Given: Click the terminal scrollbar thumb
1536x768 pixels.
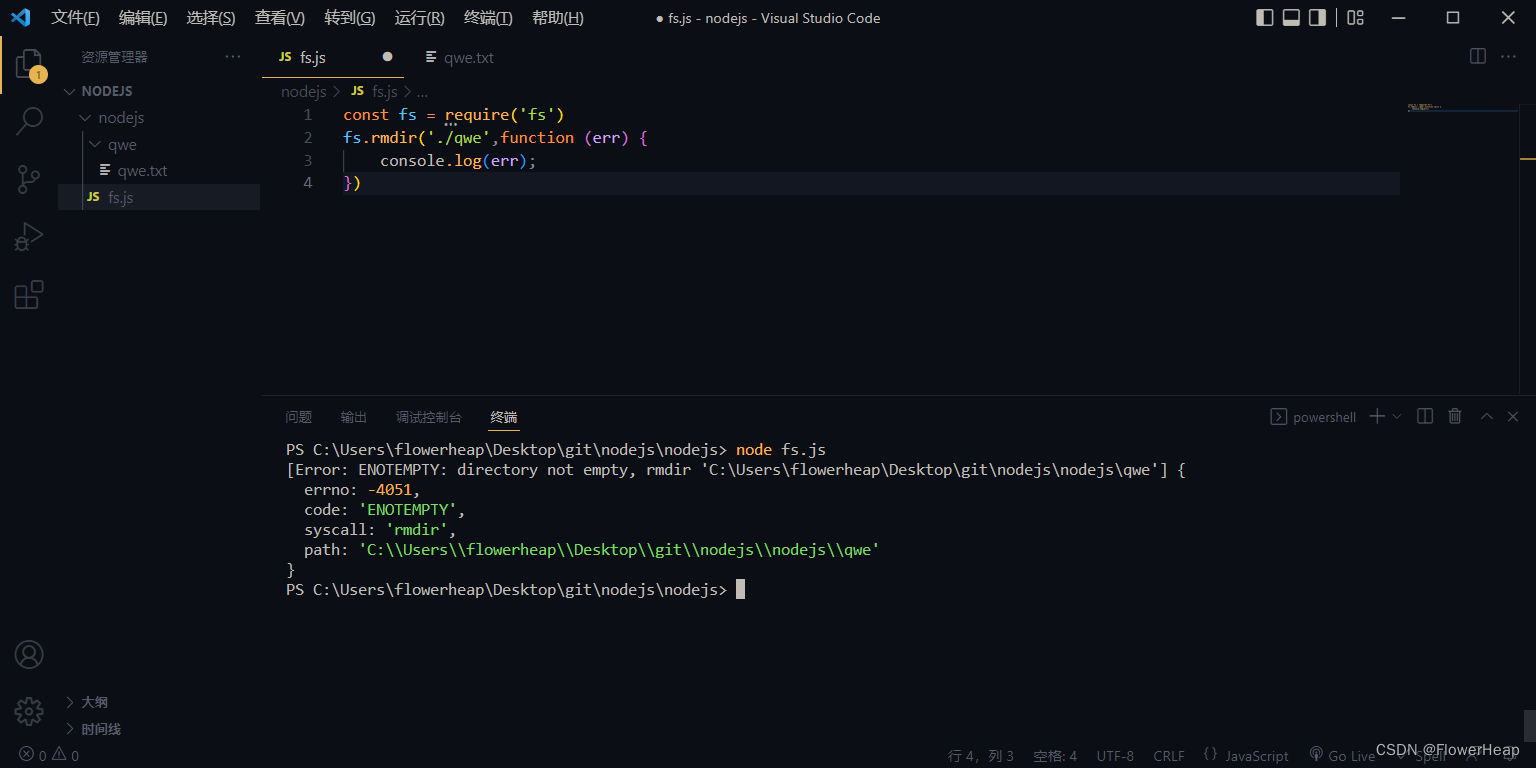Looking at the screenshot, I should click(x=1529, y=725).
